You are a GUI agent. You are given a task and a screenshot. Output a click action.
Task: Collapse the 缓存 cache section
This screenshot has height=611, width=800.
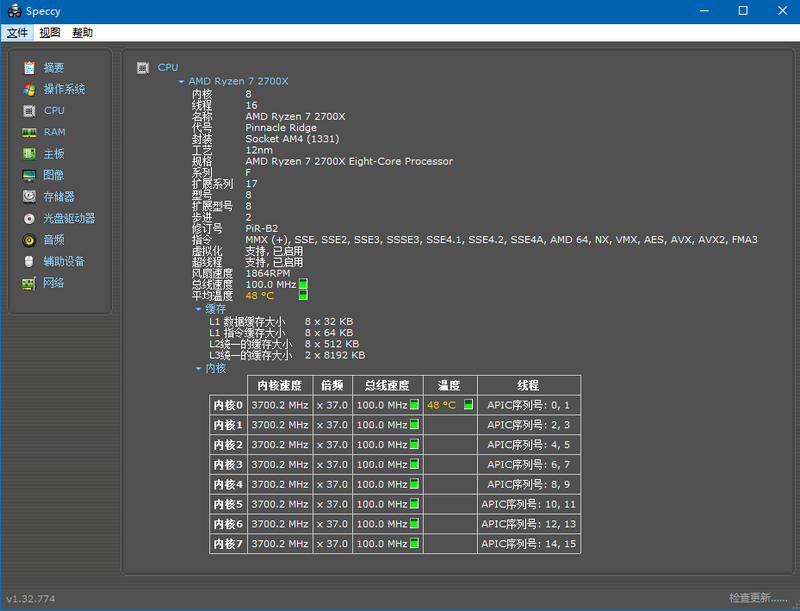[x=198, y=310]
